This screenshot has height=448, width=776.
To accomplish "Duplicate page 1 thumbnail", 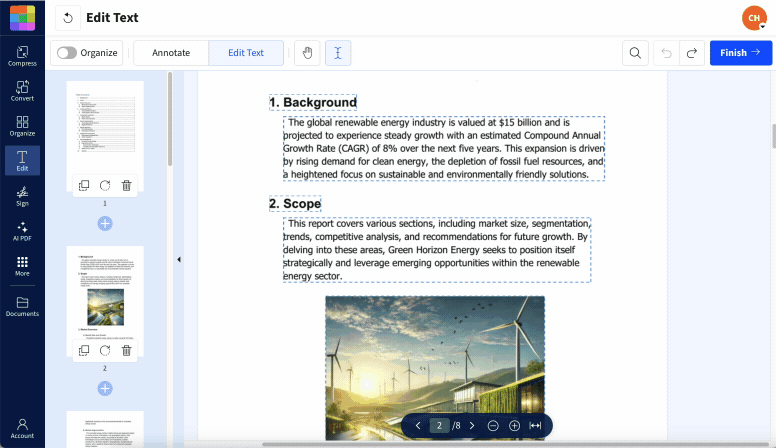I will [x=84, y=186].
